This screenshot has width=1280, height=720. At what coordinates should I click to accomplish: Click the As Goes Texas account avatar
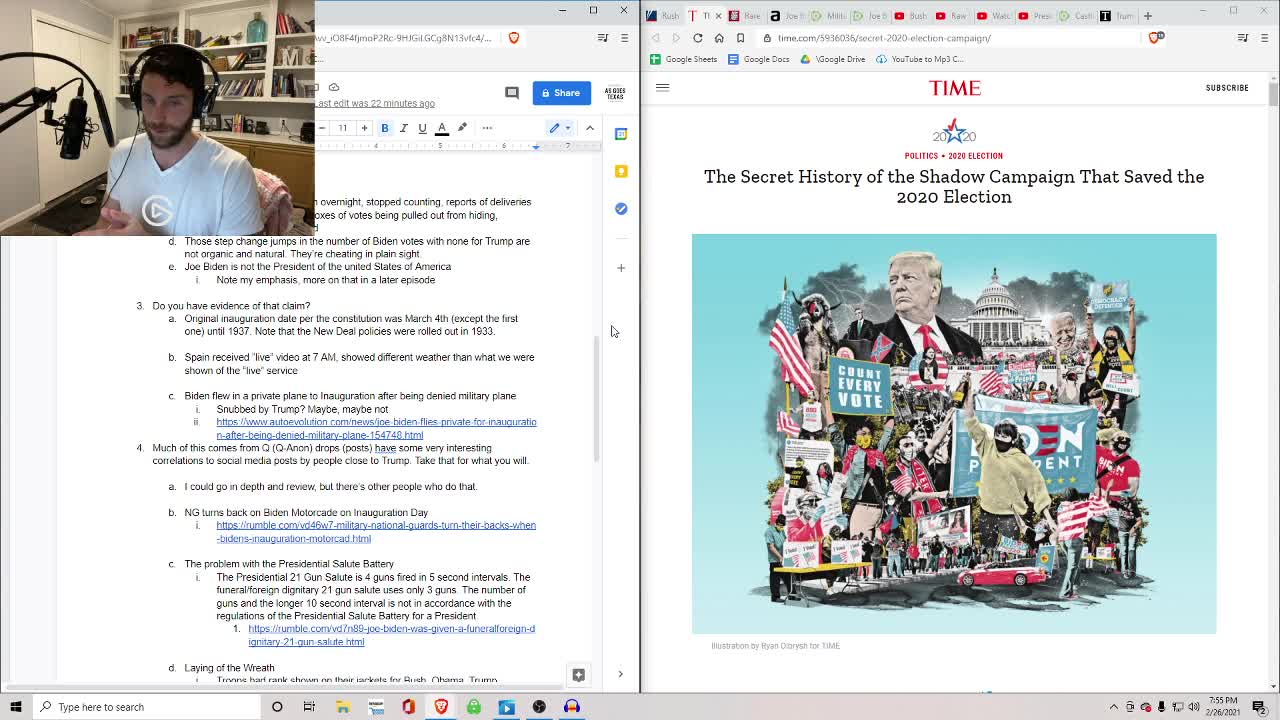pyautogui.click(x=615, y=93)
